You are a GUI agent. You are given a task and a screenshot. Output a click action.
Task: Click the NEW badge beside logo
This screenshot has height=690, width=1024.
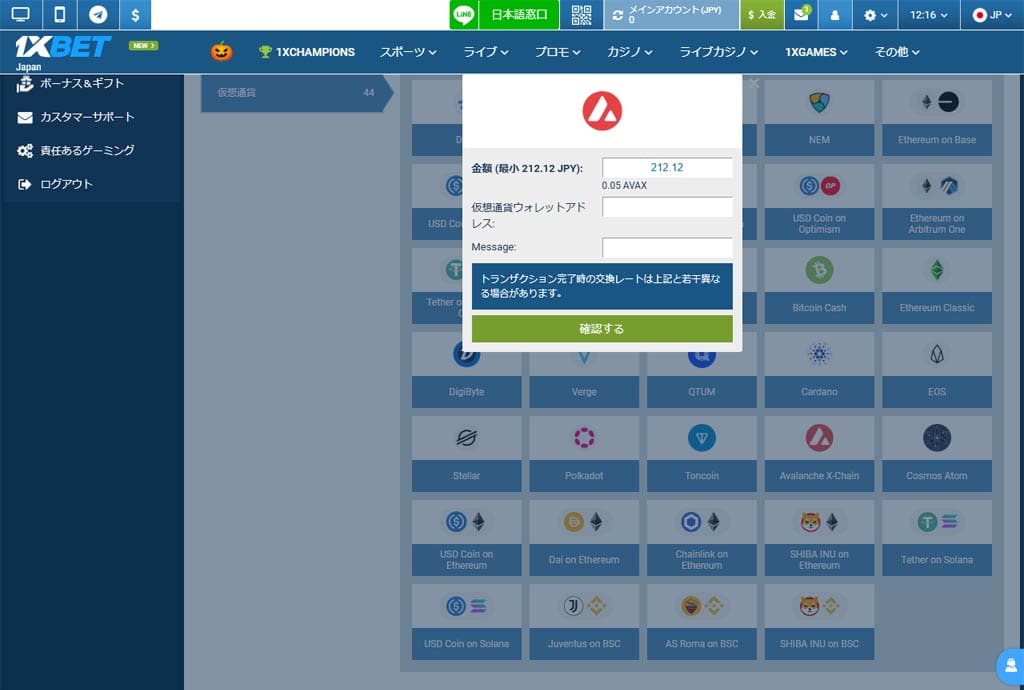click(x=143, y=46)
